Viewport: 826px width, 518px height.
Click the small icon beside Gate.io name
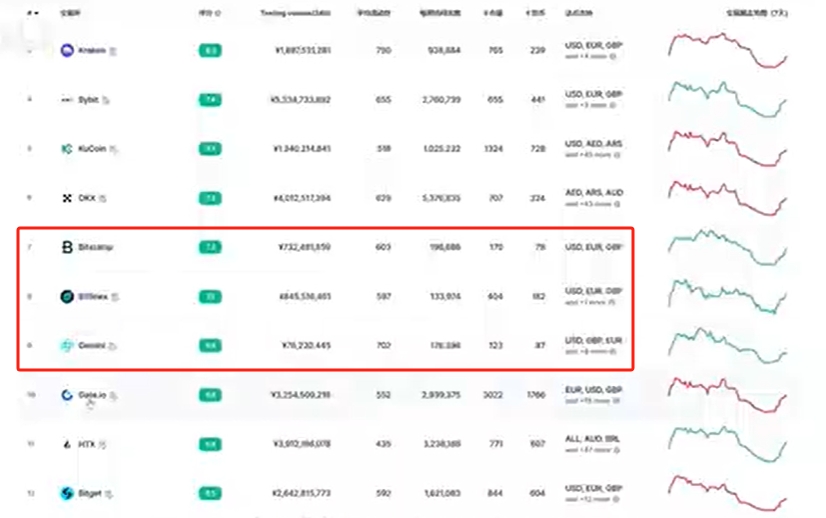pyautogui.click(x=113, y=395)
